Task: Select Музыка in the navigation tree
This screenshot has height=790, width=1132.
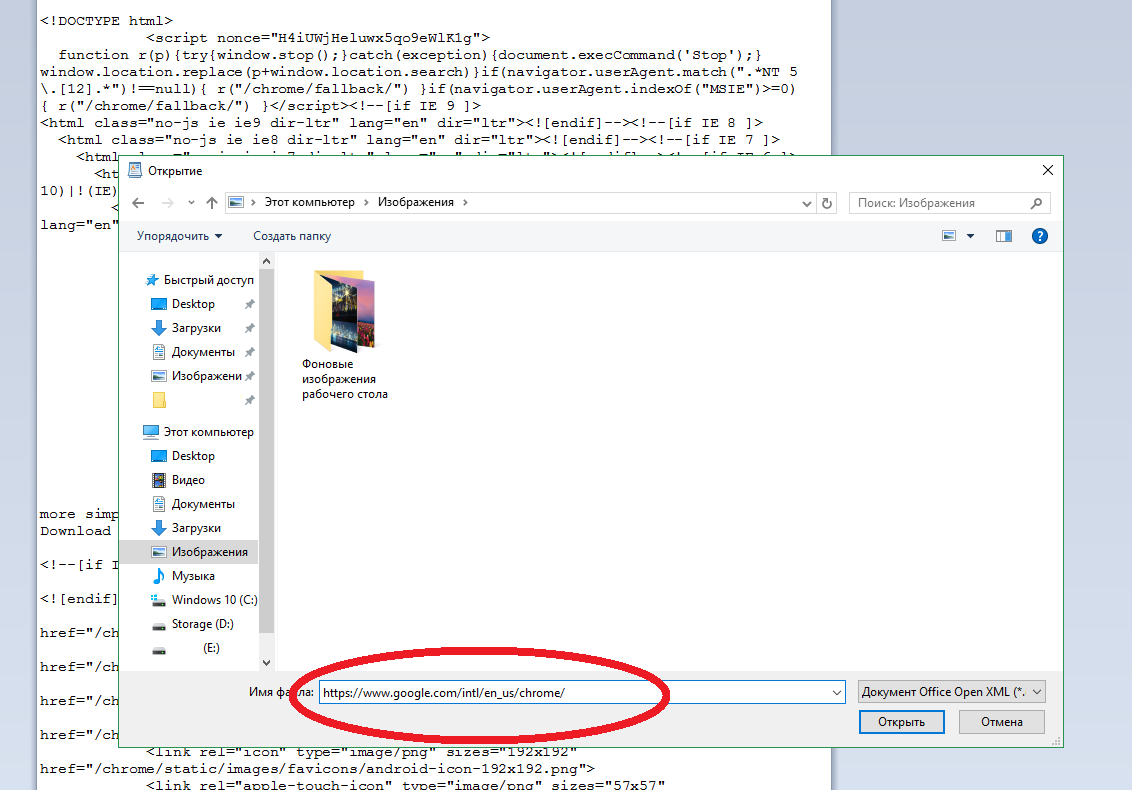Action: (x=193, y=576)
